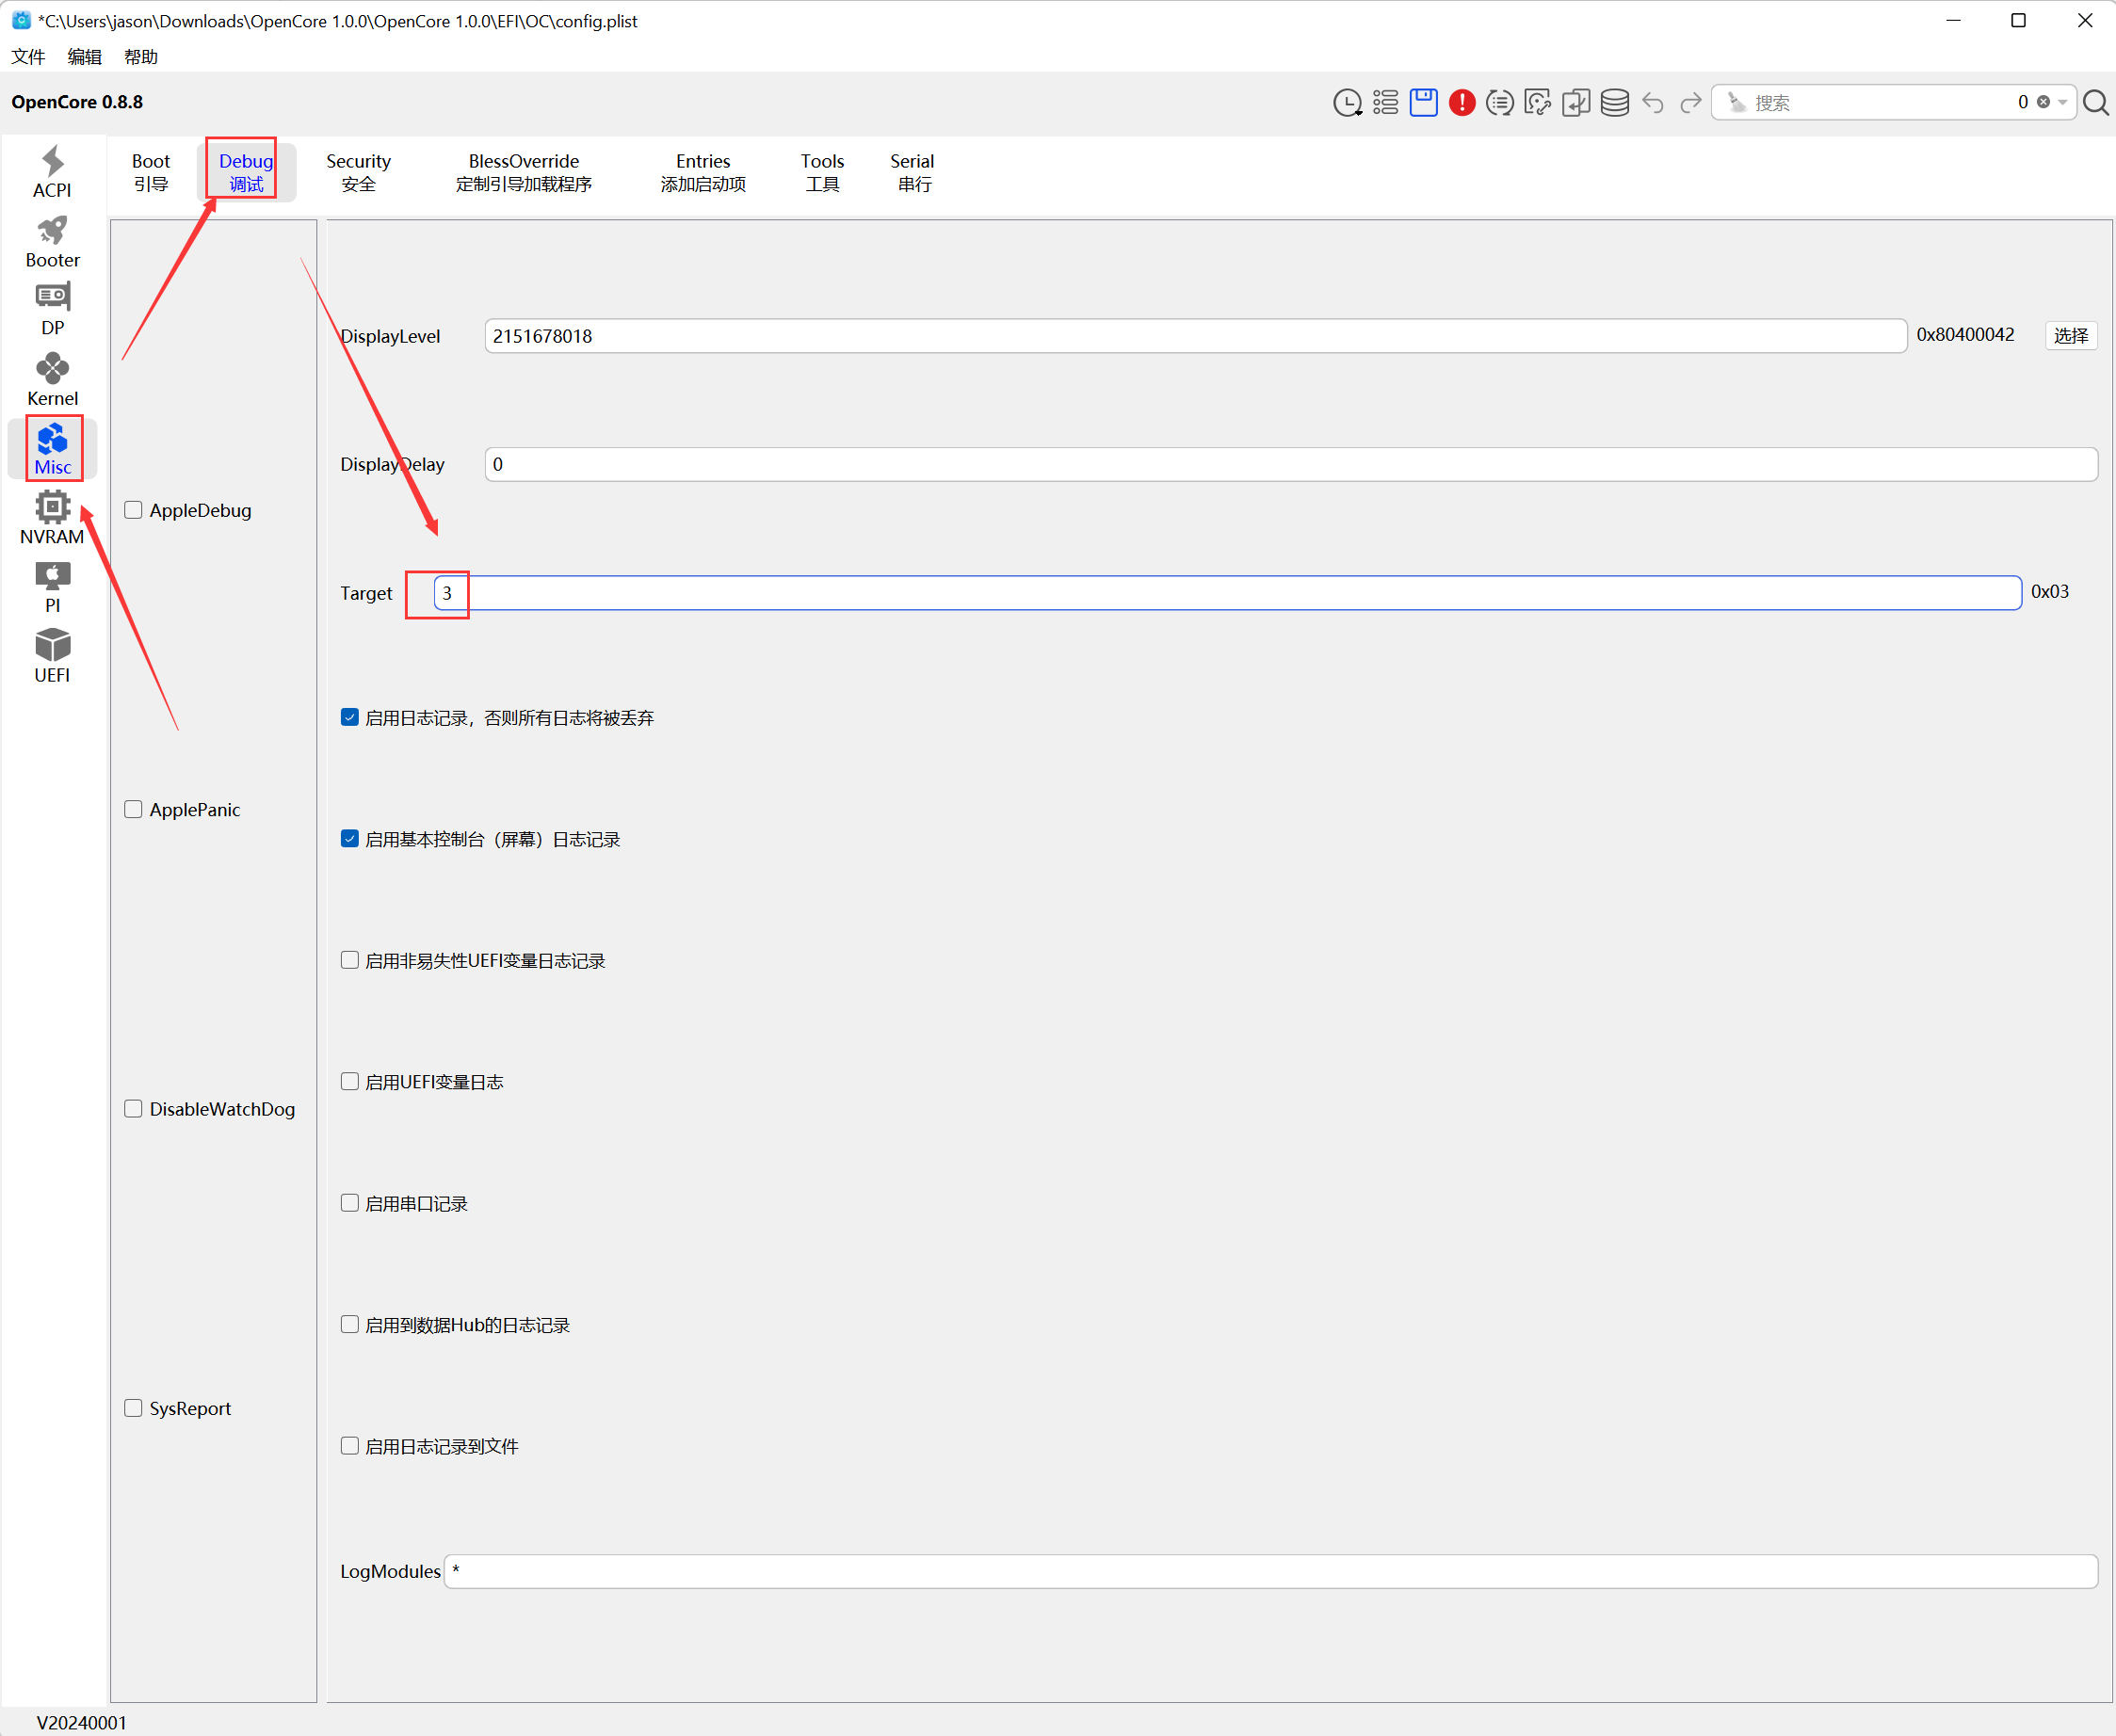Click the red exclamation validation icon
Viewport: 2116px width, 1736px height.
point(1461,103)
